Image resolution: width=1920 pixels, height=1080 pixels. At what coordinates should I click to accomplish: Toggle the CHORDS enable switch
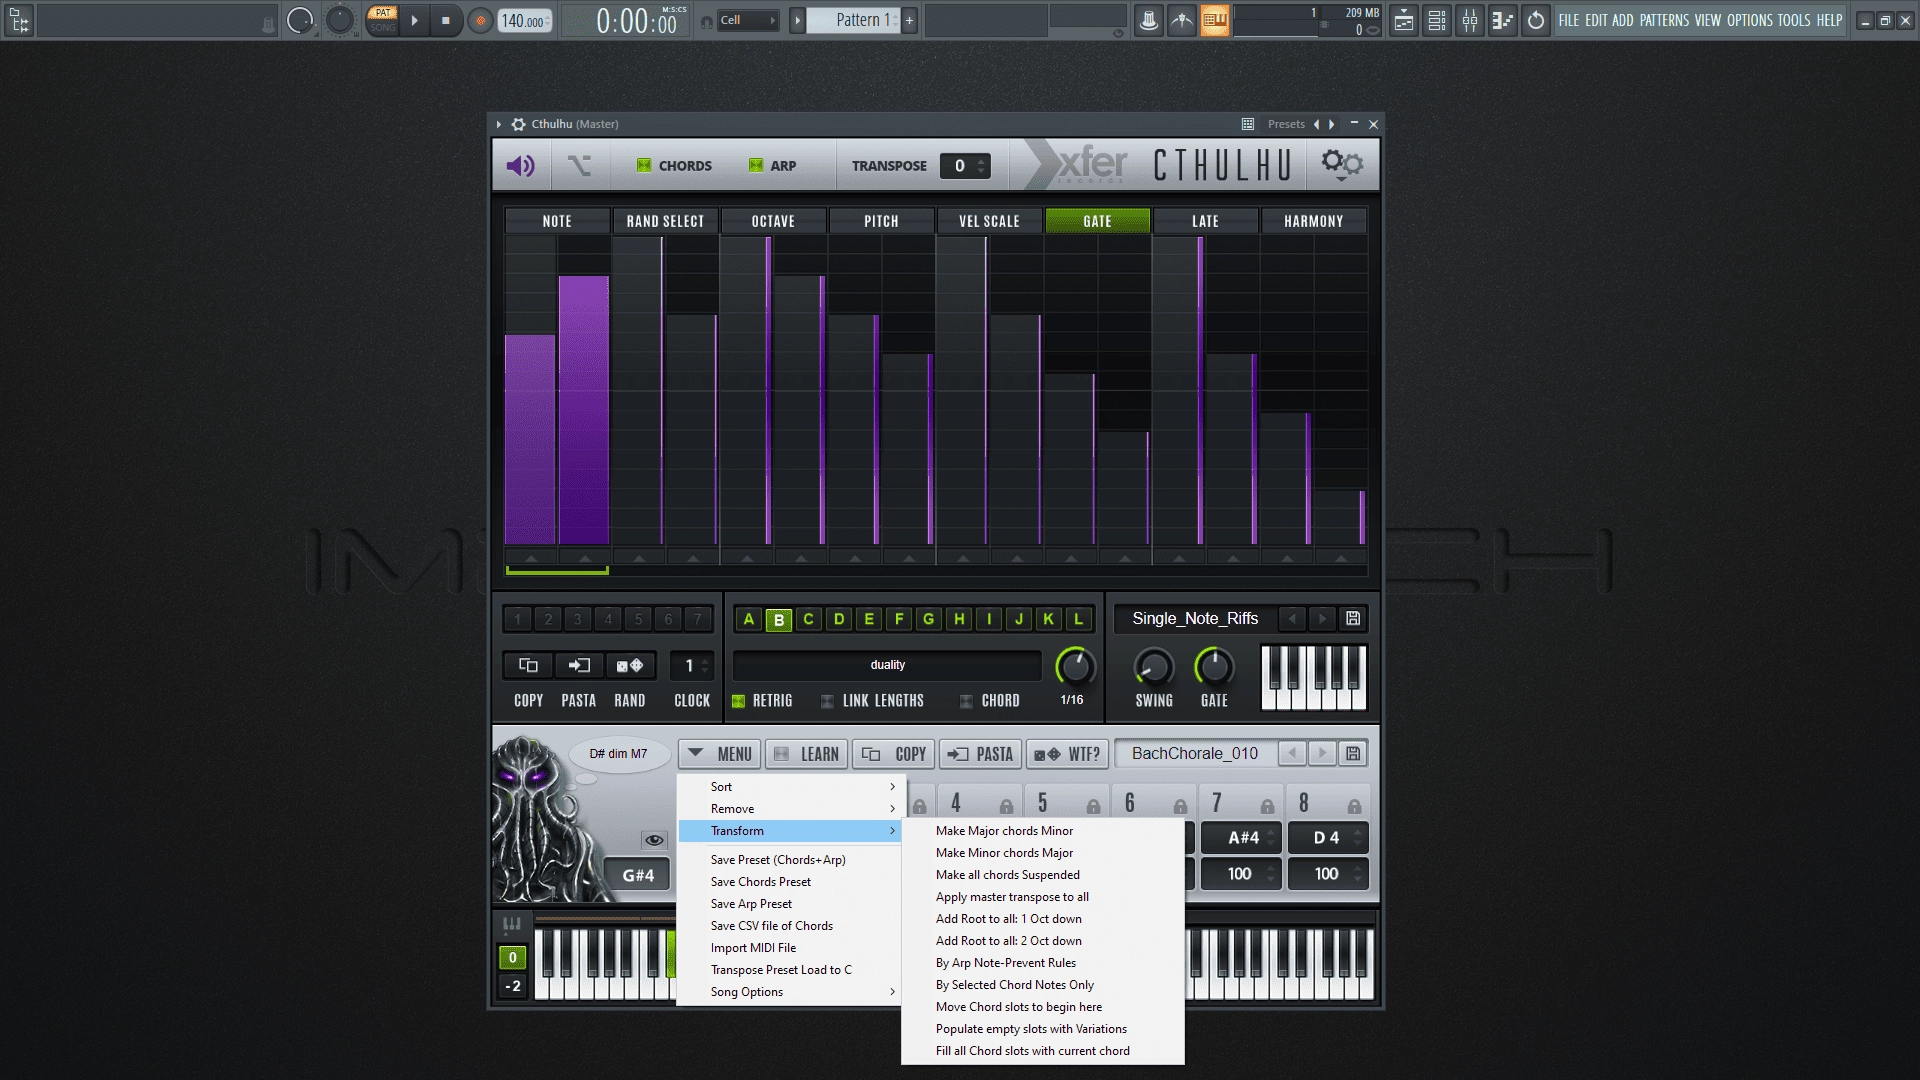pos(644,165)
